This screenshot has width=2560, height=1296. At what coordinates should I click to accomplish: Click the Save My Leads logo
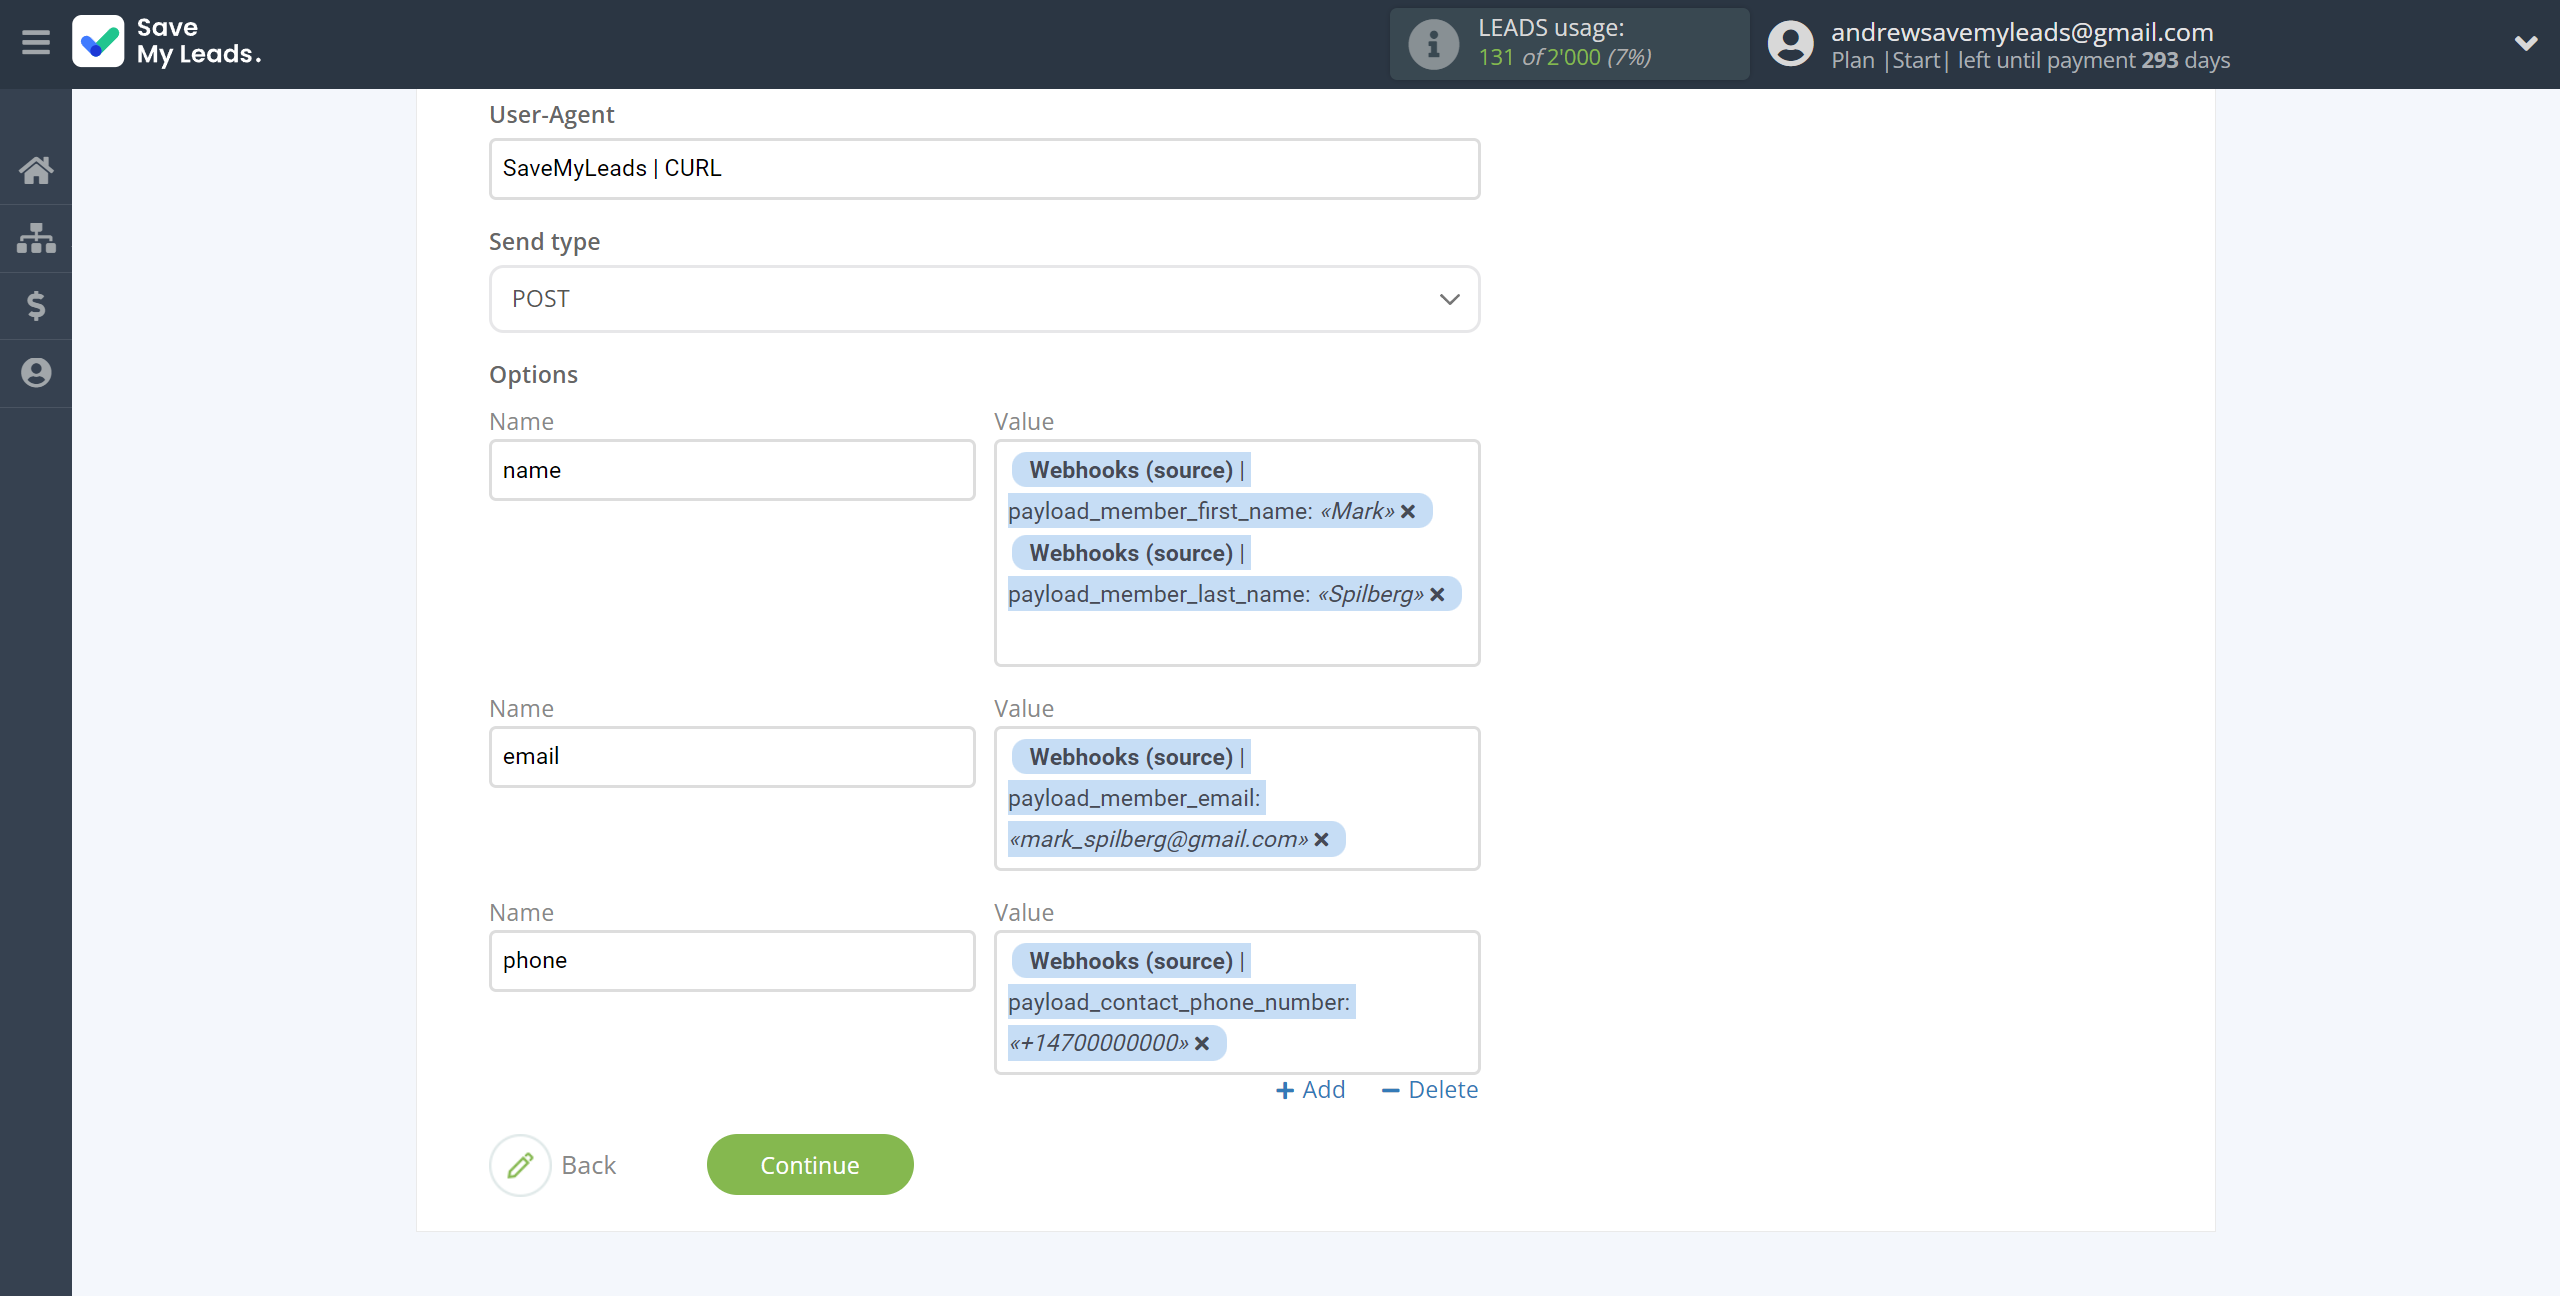[167, 42]
